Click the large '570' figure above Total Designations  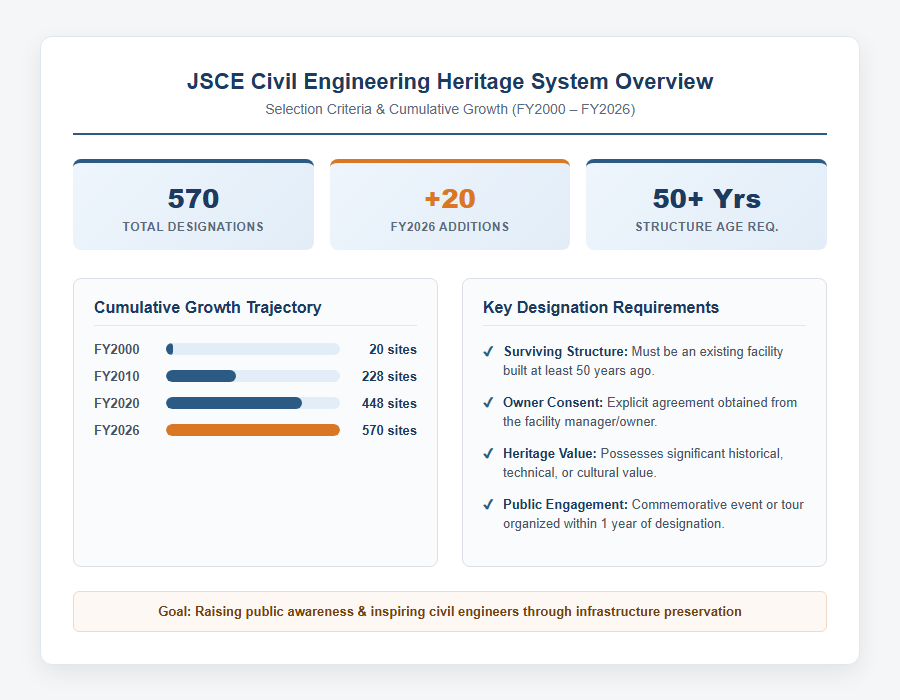click(193, 199)
